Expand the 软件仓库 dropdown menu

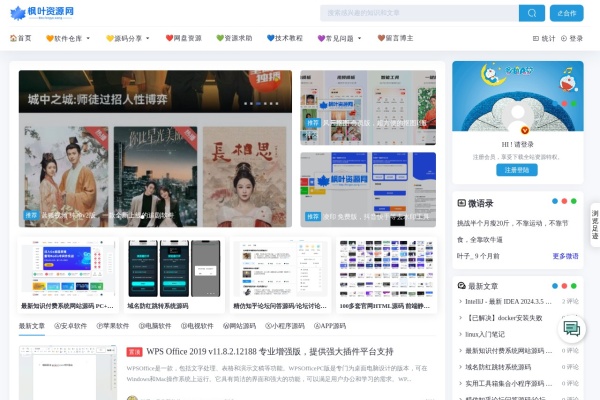(x=70, y=38)
